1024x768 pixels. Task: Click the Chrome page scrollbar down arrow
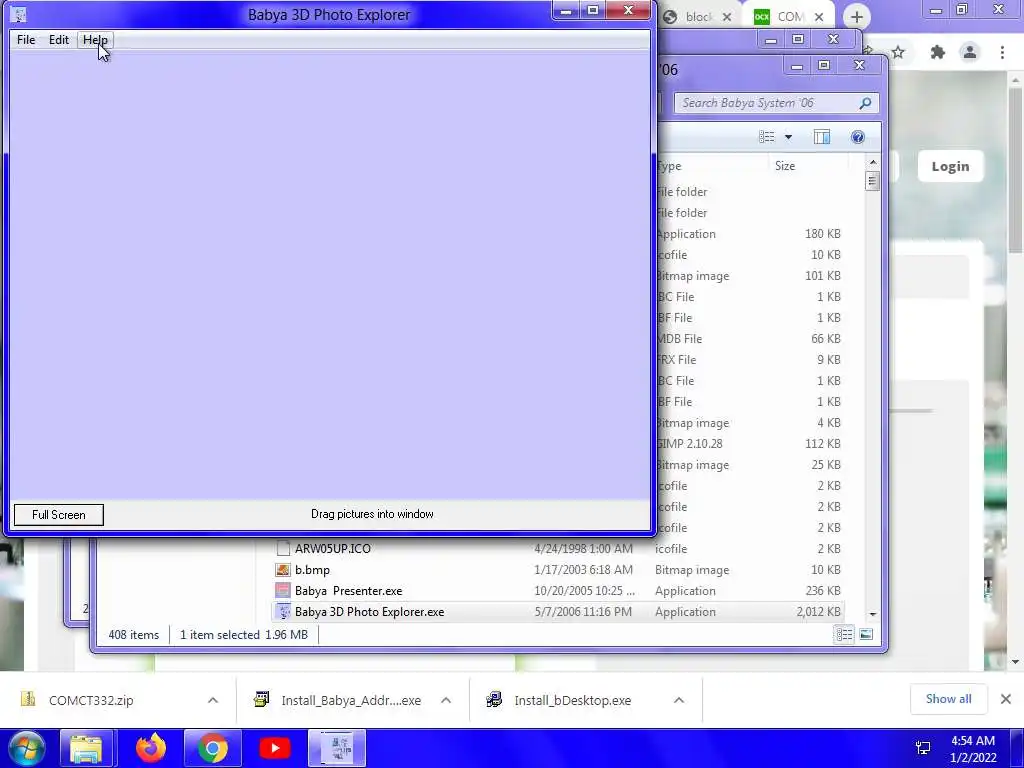1016,662
